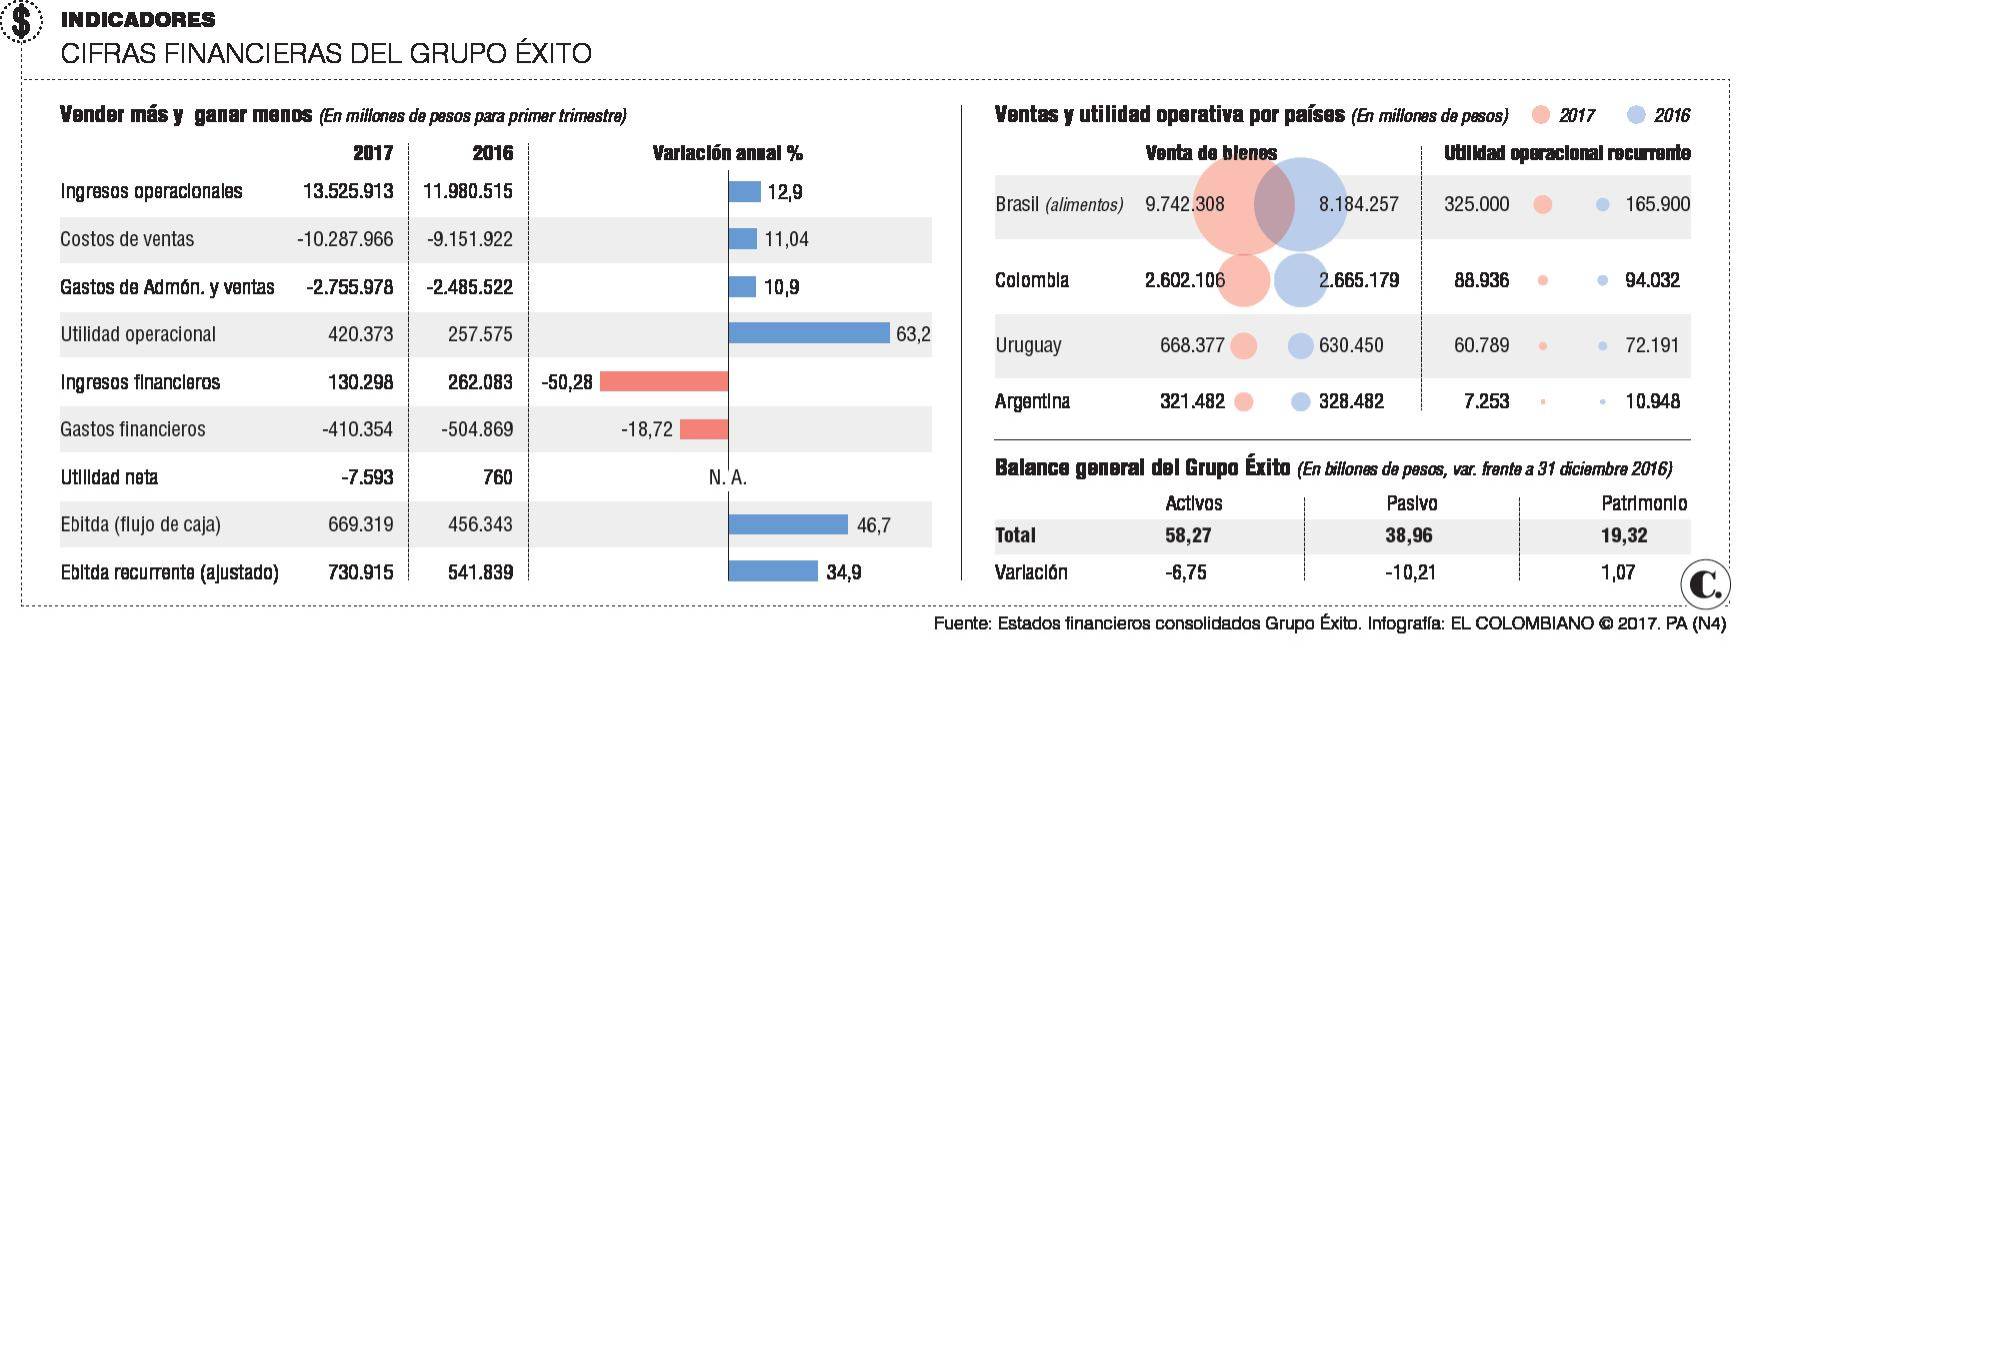2000x1368 pixels.
Task: Click the value 9.742.308
Action: pyautogui.click(x=1185, y=204)
